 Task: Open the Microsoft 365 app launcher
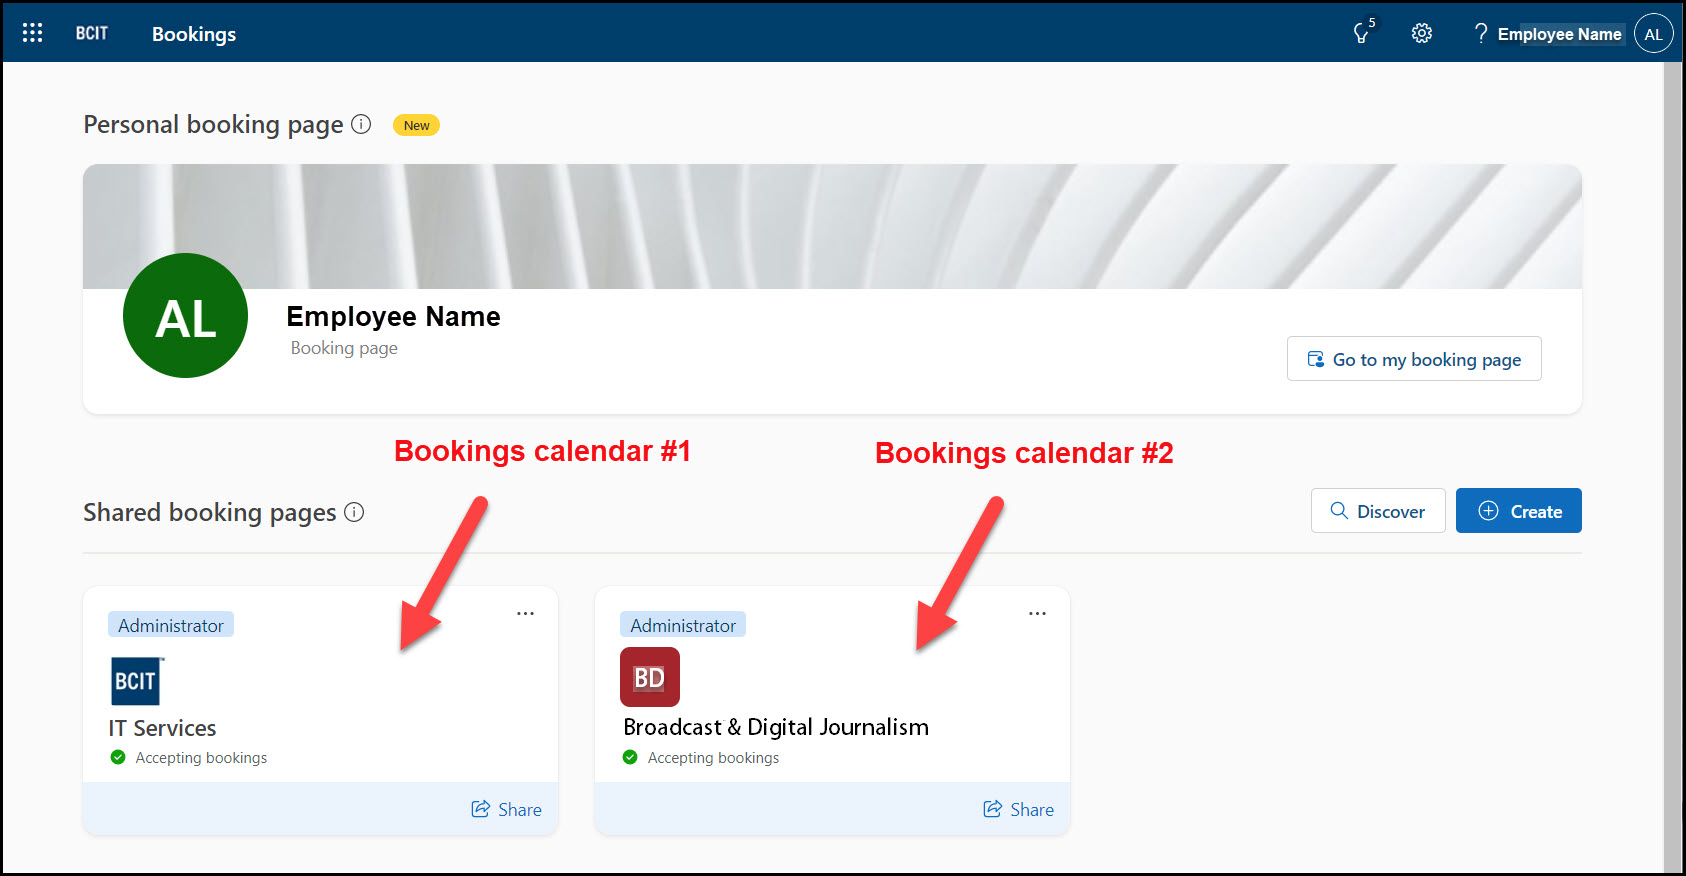coord(32,31)
